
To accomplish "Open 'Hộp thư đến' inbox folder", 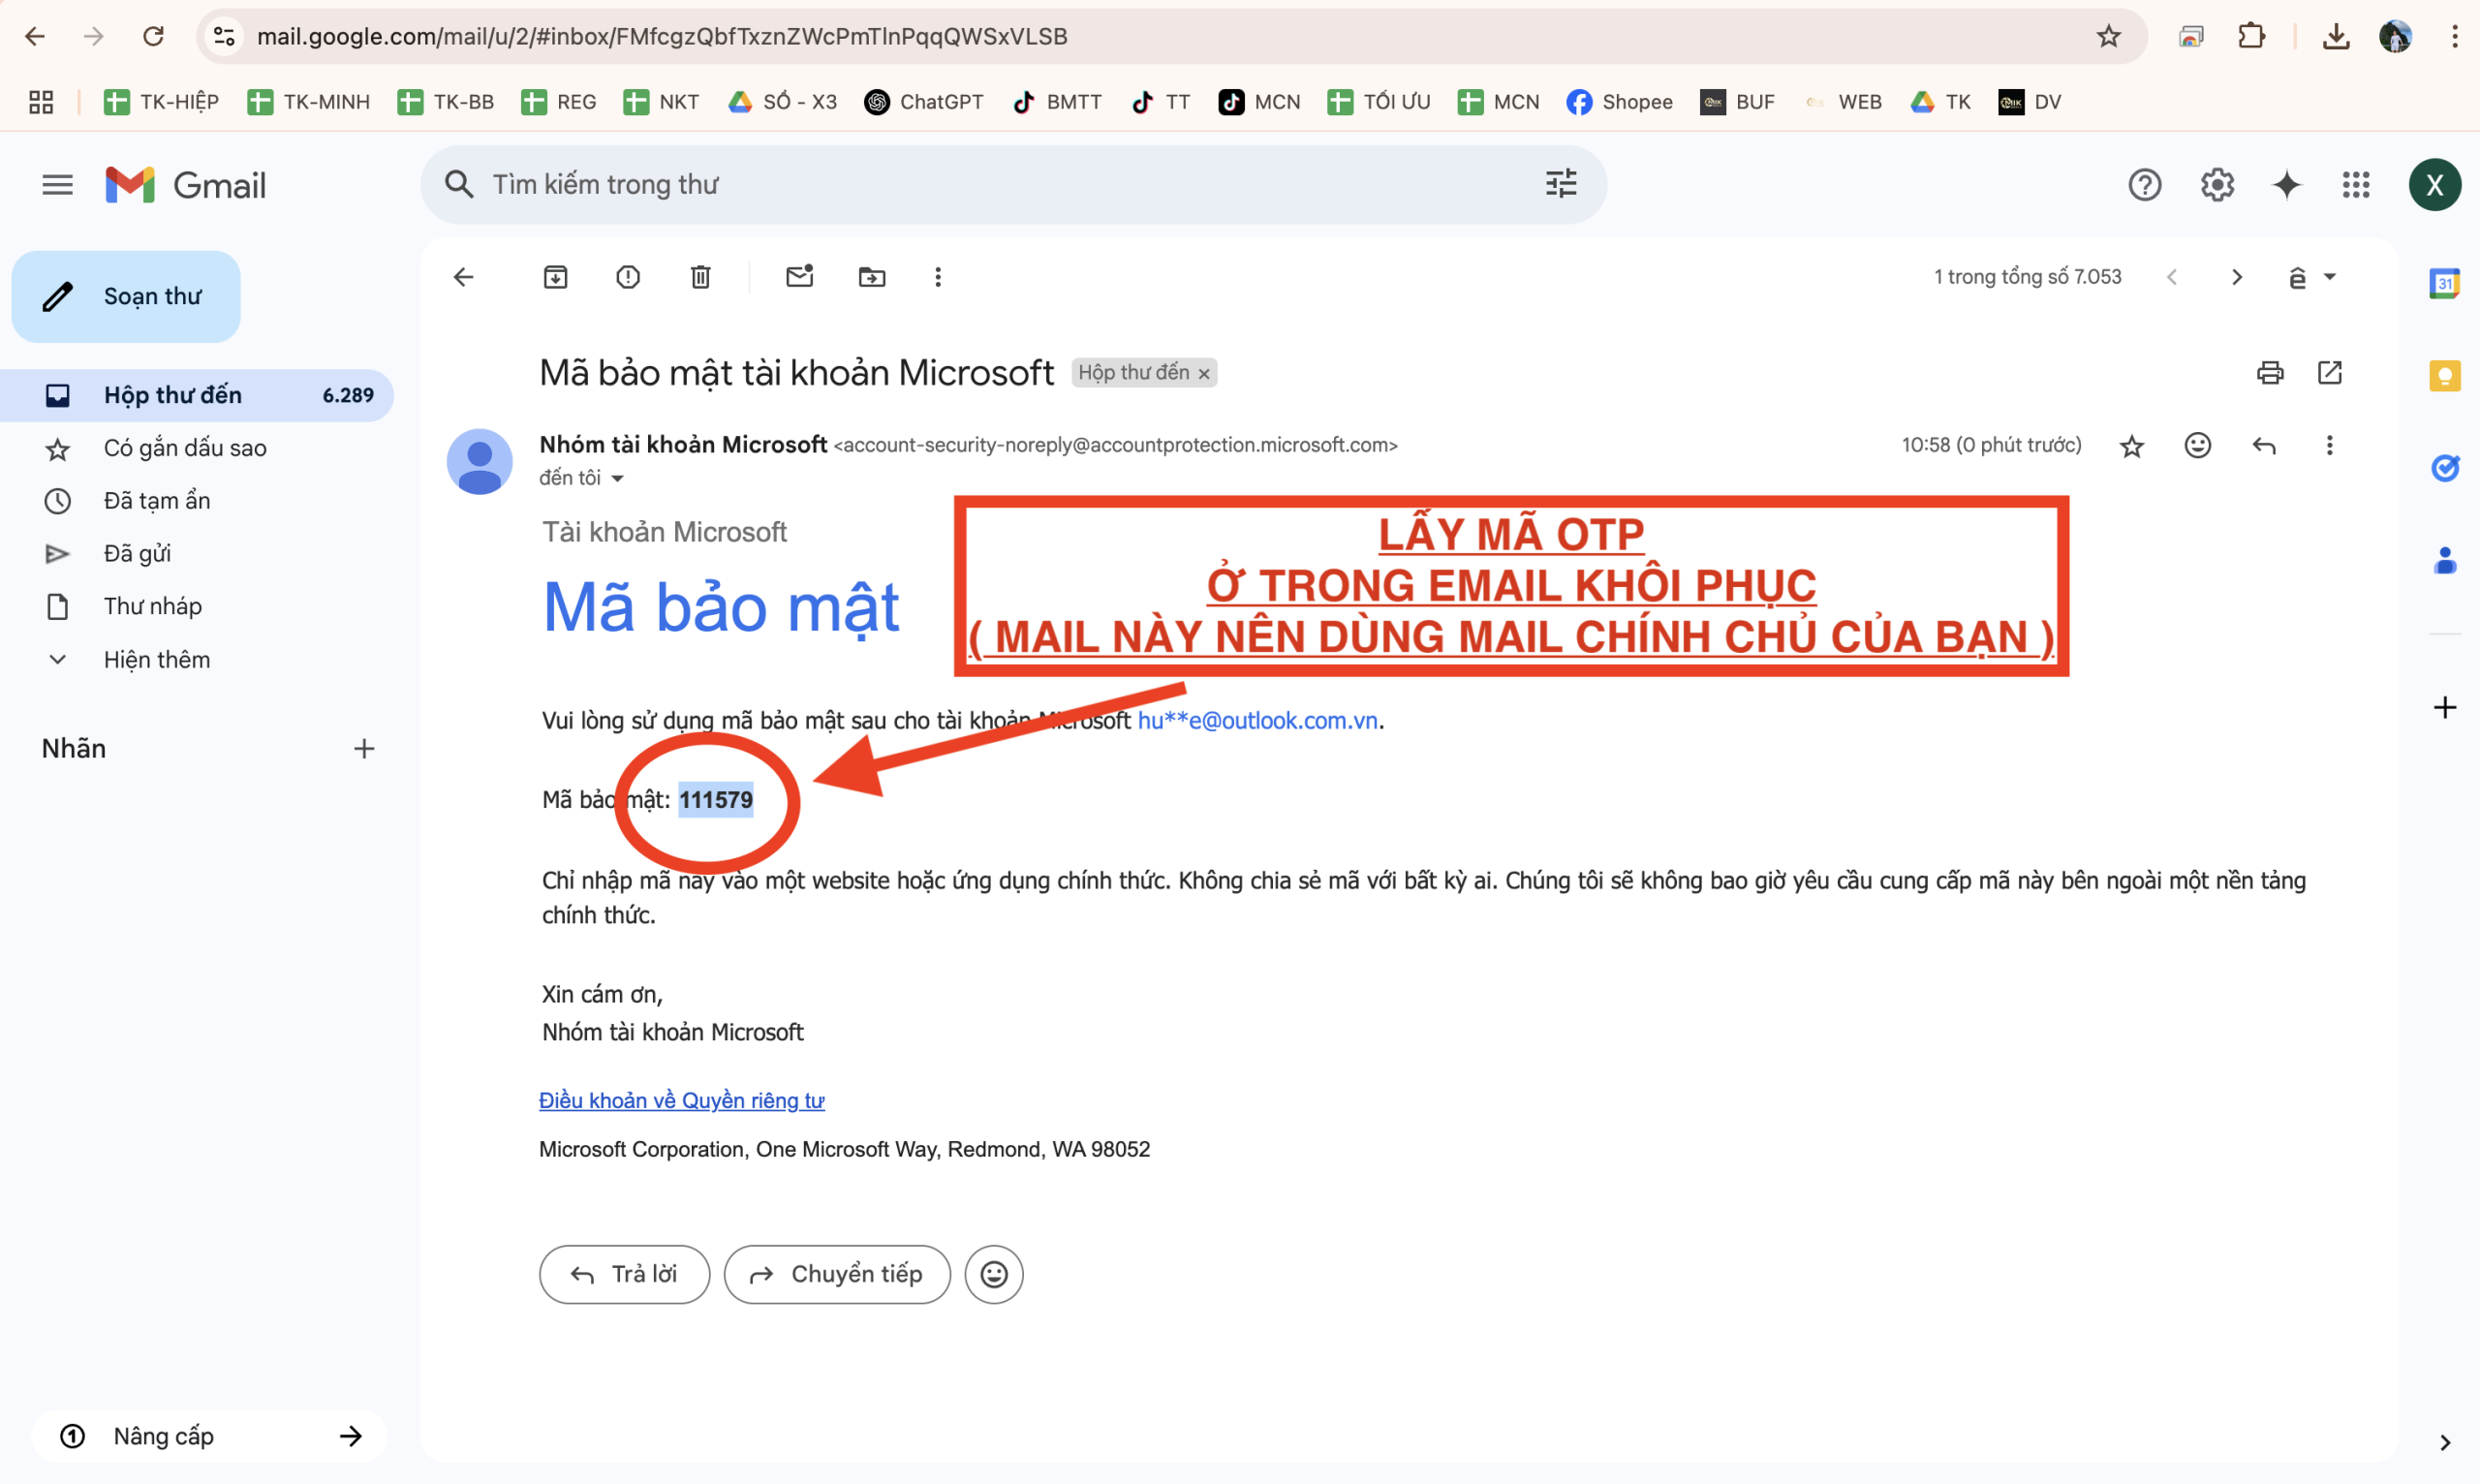I will [x=196, y=395].
